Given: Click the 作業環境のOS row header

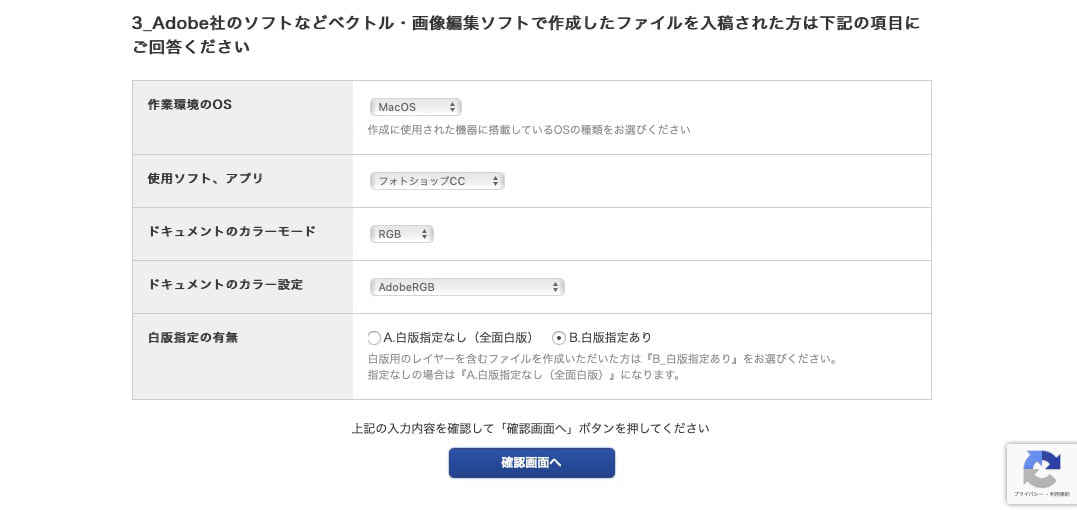Looking at the screenshot, I should pyautogui.click(x=190, y=105).
